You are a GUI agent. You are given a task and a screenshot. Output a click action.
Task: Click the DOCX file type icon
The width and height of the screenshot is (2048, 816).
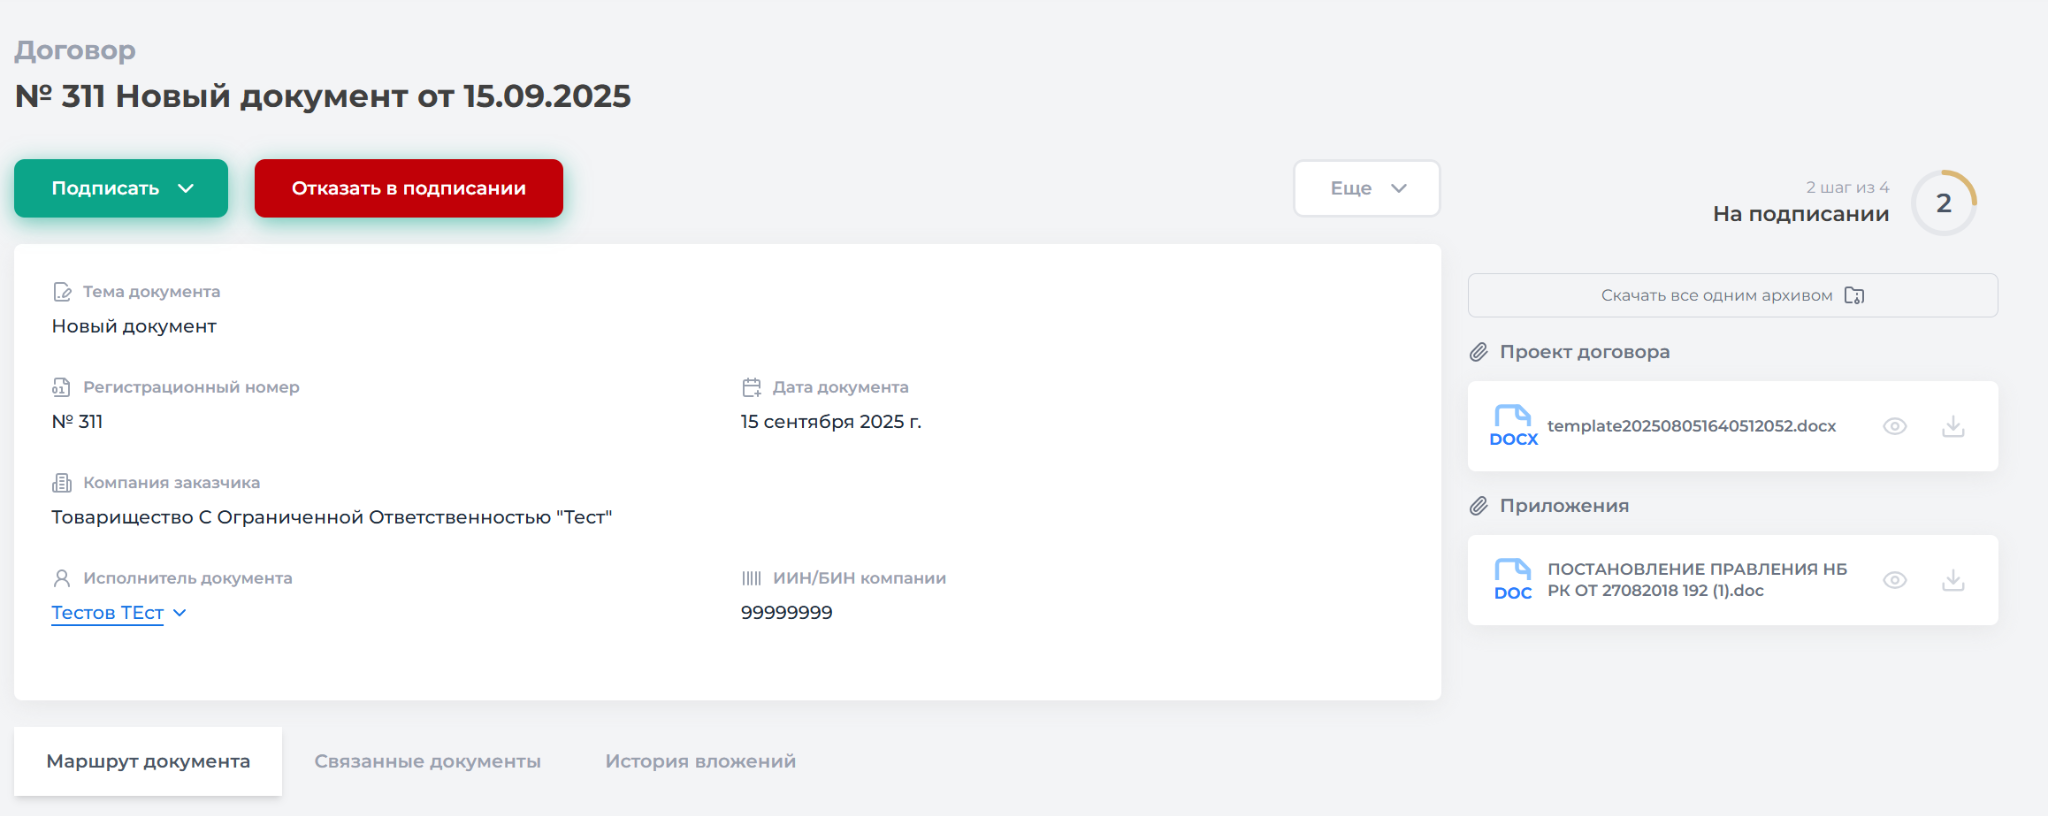tap(1513, 426)
